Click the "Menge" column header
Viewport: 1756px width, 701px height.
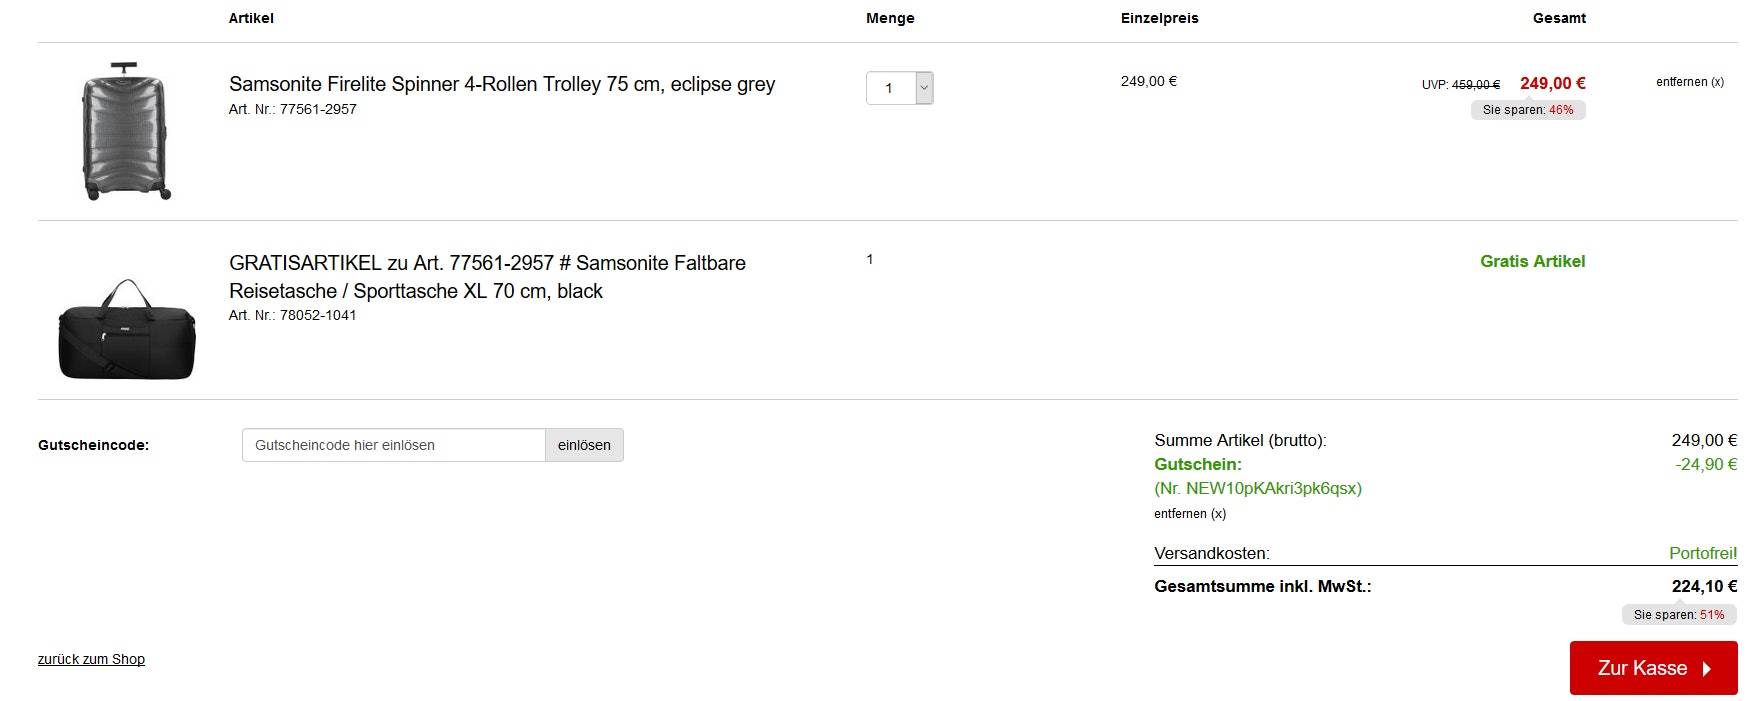(890, 18)
